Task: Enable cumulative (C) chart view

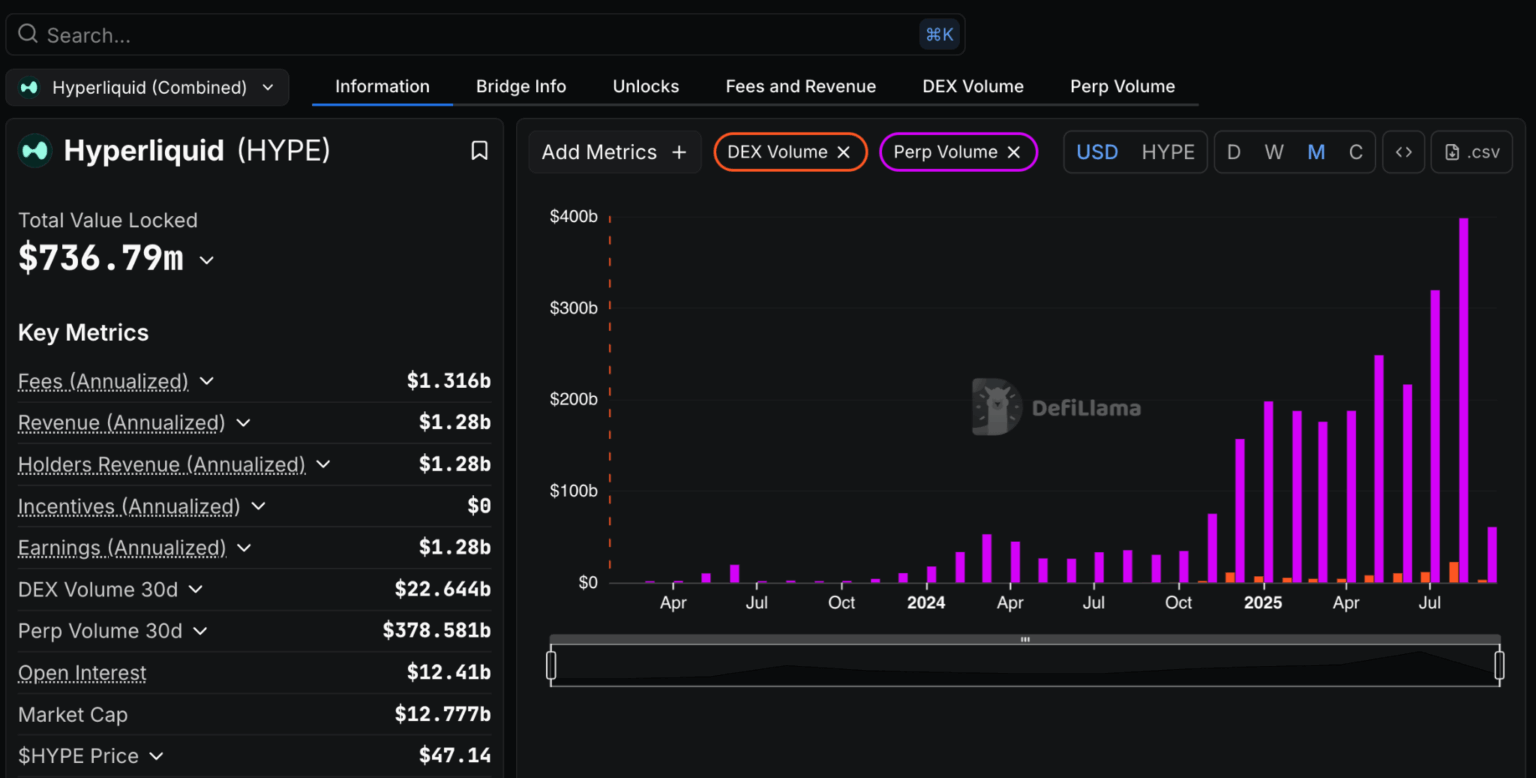Action: 1356,151
